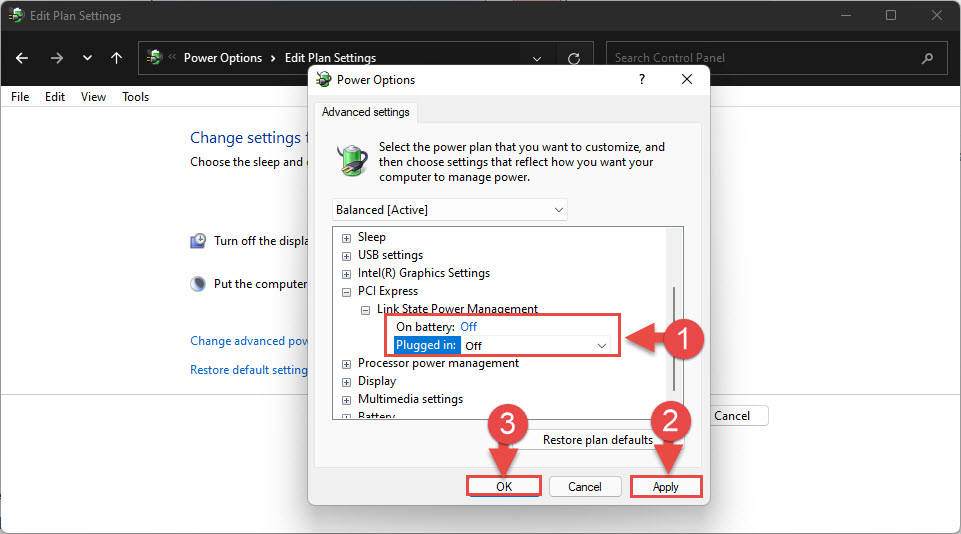Open the File menu
961x534 pixels.
pos(20,97)
